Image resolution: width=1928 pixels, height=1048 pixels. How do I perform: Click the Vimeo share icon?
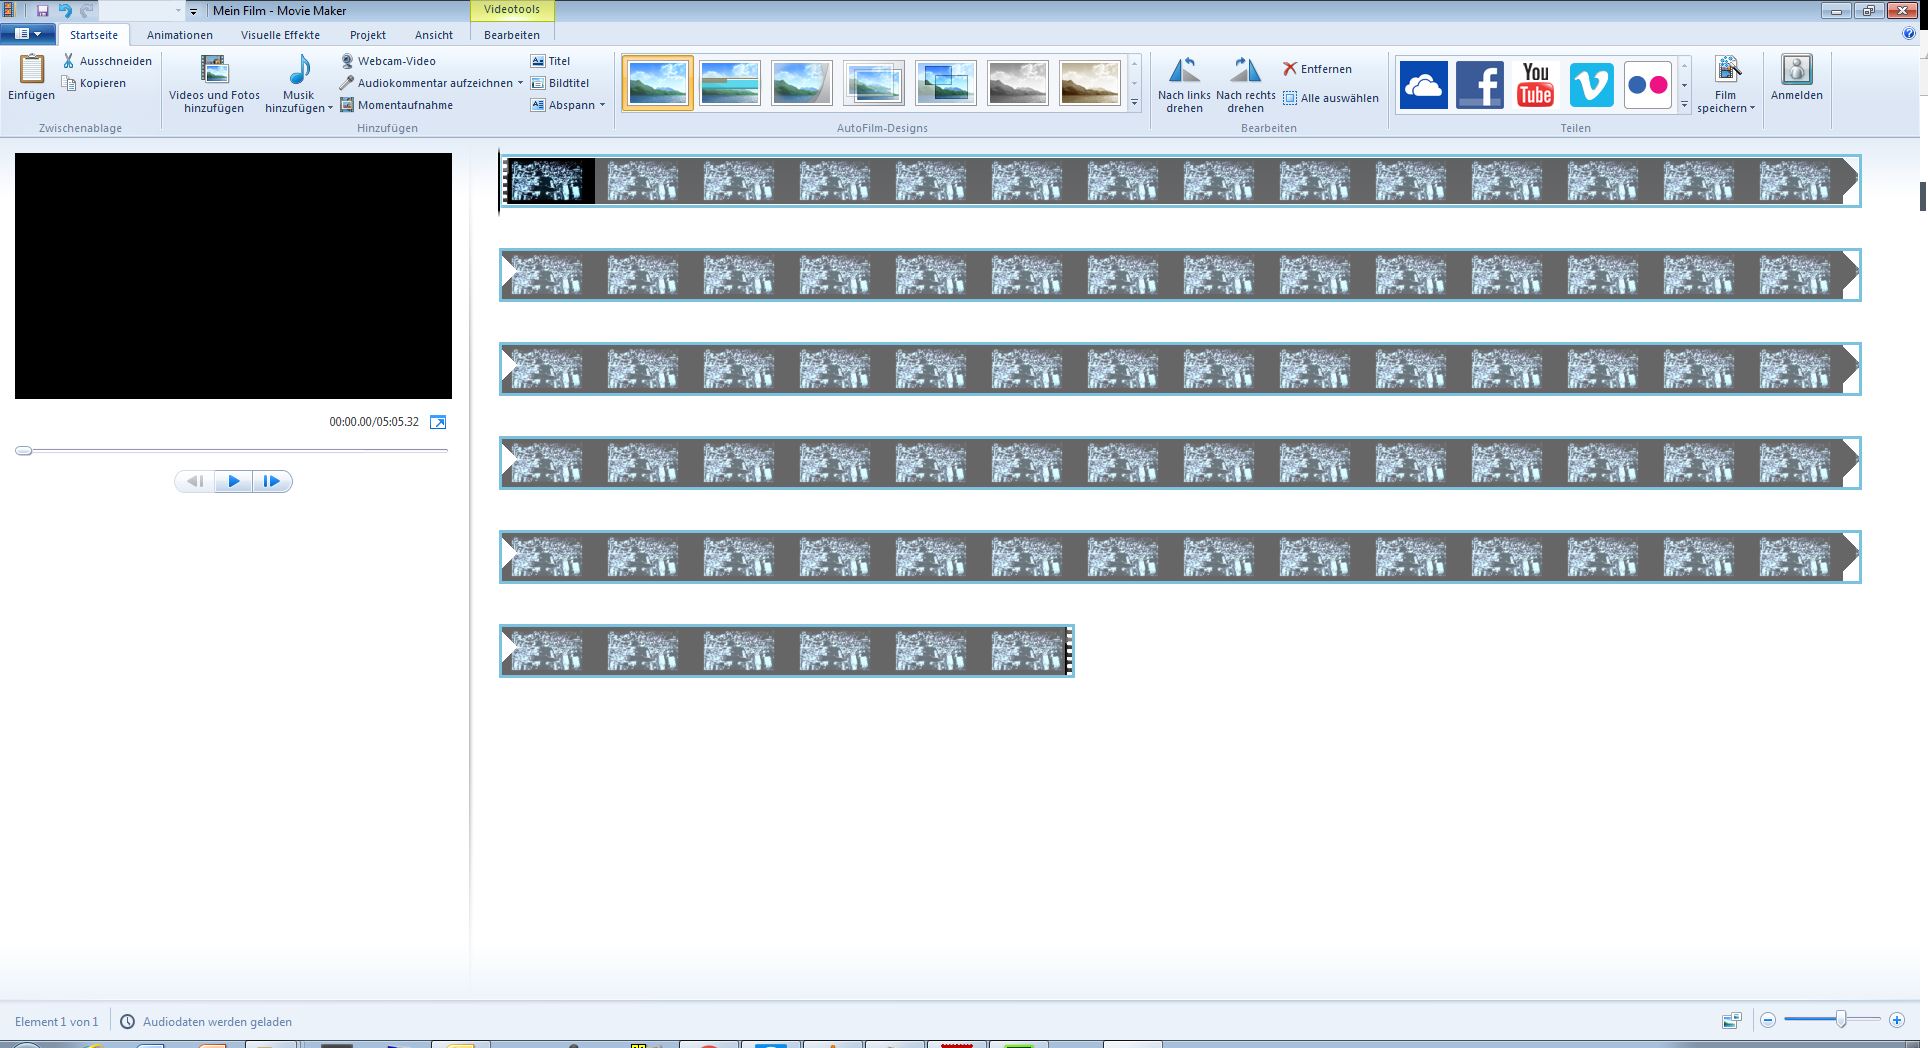(1591, 85)
